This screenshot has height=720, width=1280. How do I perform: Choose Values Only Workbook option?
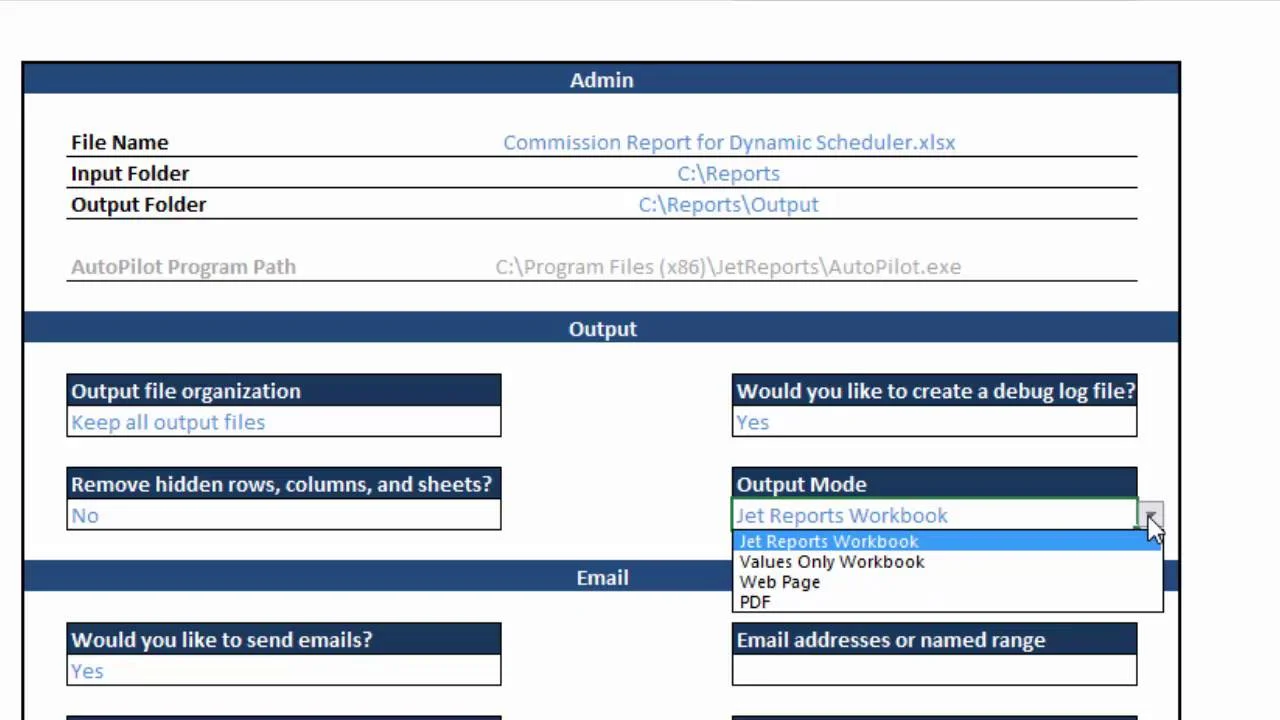click(831, 562)
